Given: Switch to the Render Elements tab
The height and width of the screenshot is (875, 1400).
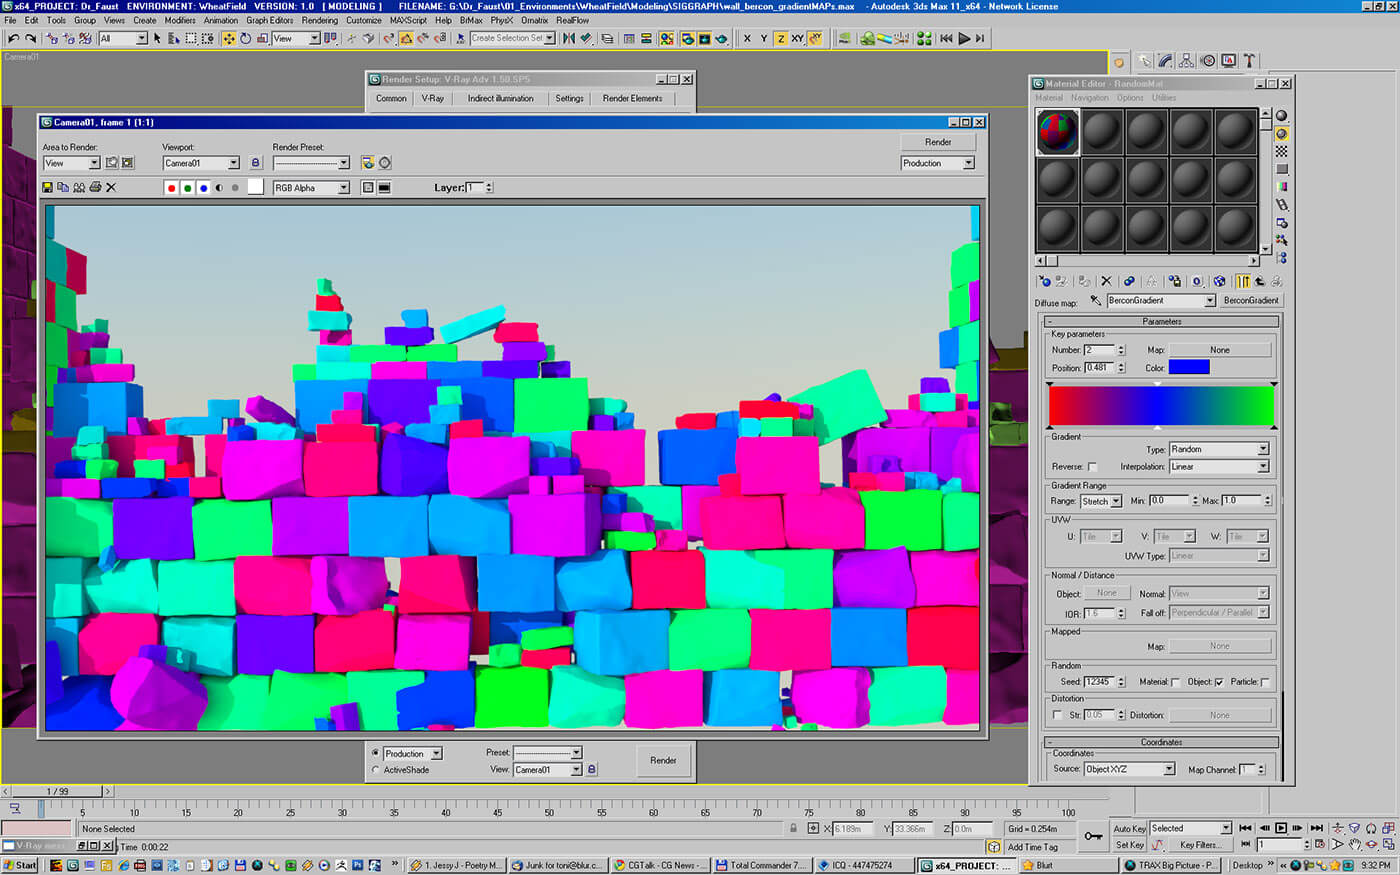Looking at the screenshot, I should [632, 98].
